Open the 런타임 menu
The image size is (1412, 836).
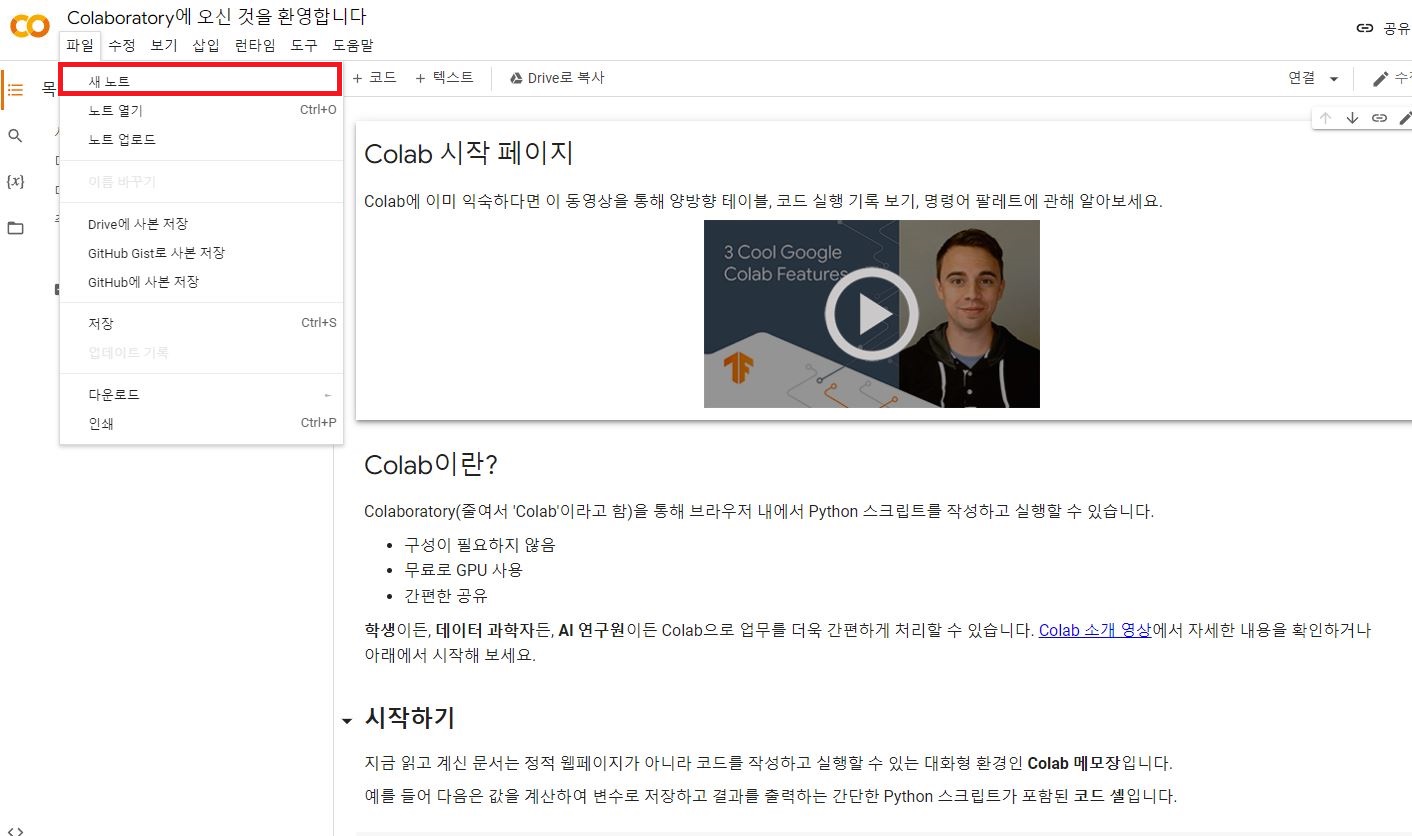(255, 45)
